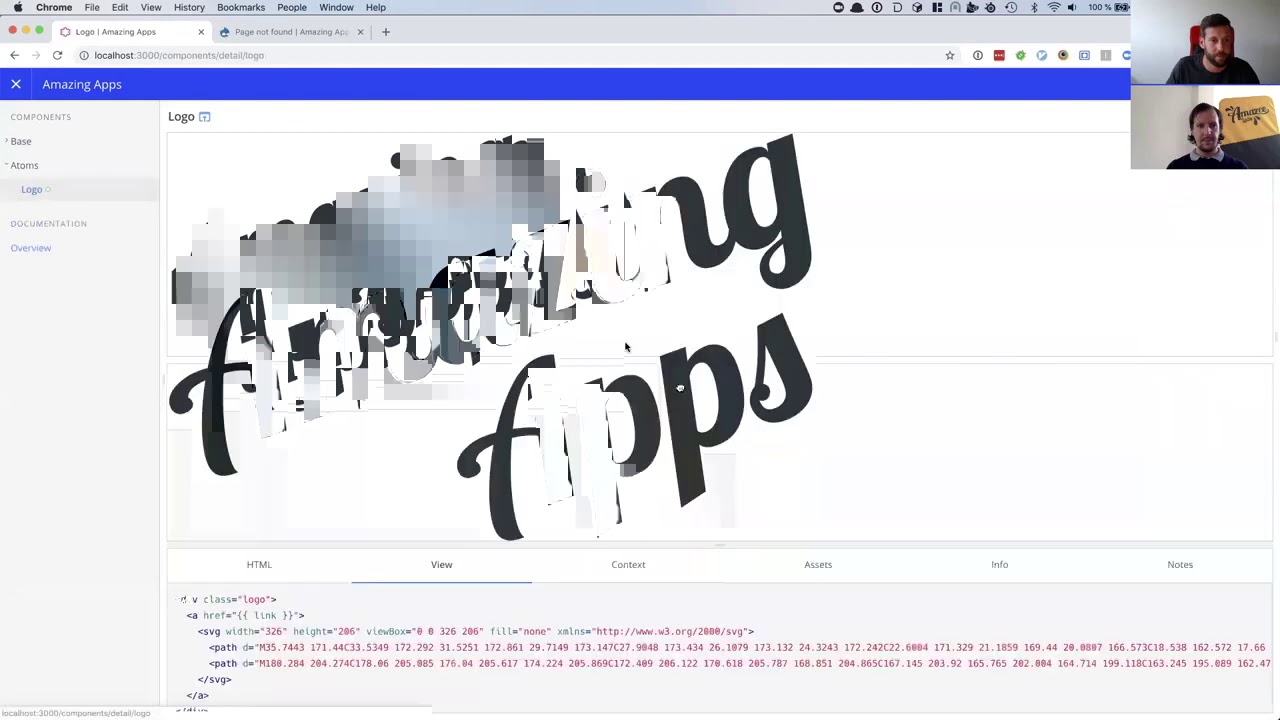Open the History menu
The height and width of the screenshot is (720, 1280).
189,7
